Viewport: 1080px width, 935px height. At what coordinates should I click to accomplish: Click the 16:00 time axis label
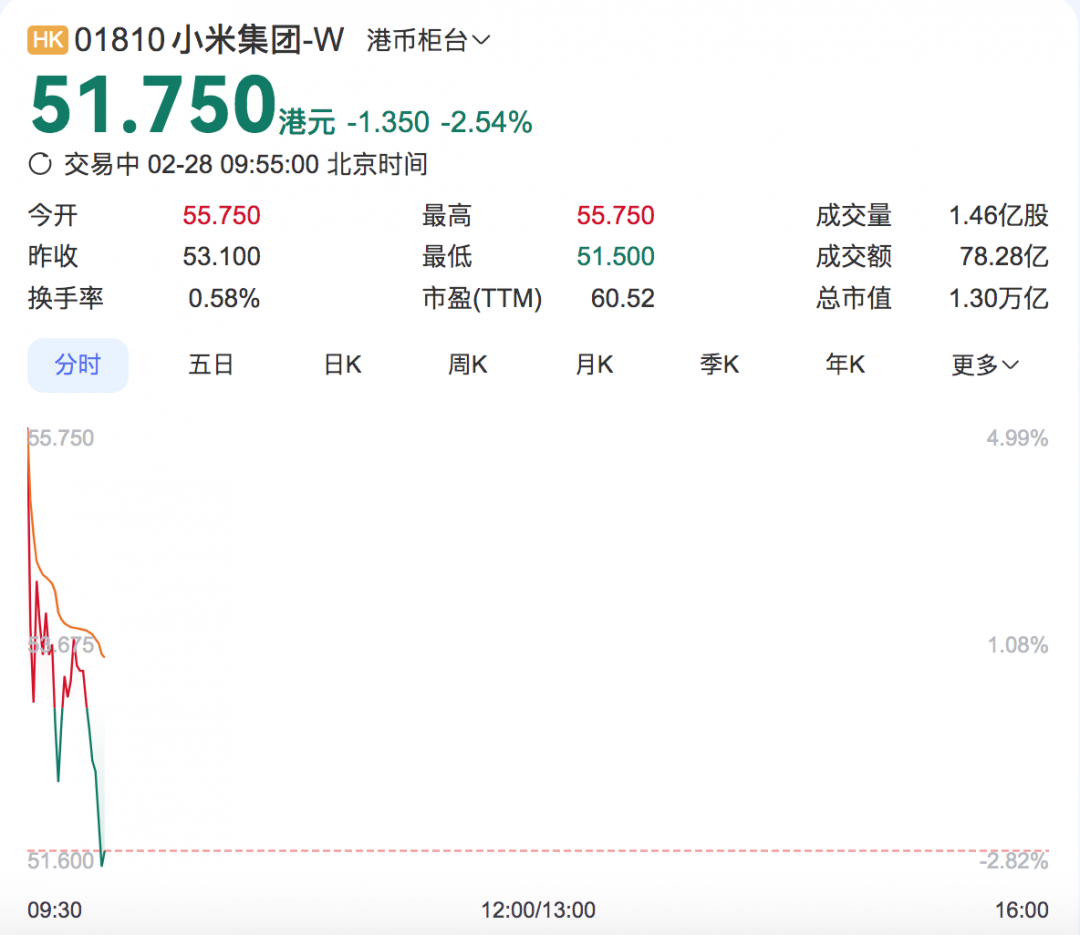click(x=1021, y=910)
